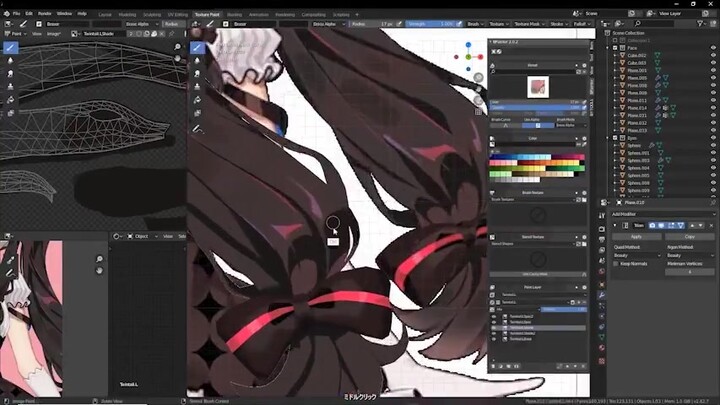The image size is (720, 405).
Task: Open the Object mode selector in the bottom editor
Action: [141, 236]
